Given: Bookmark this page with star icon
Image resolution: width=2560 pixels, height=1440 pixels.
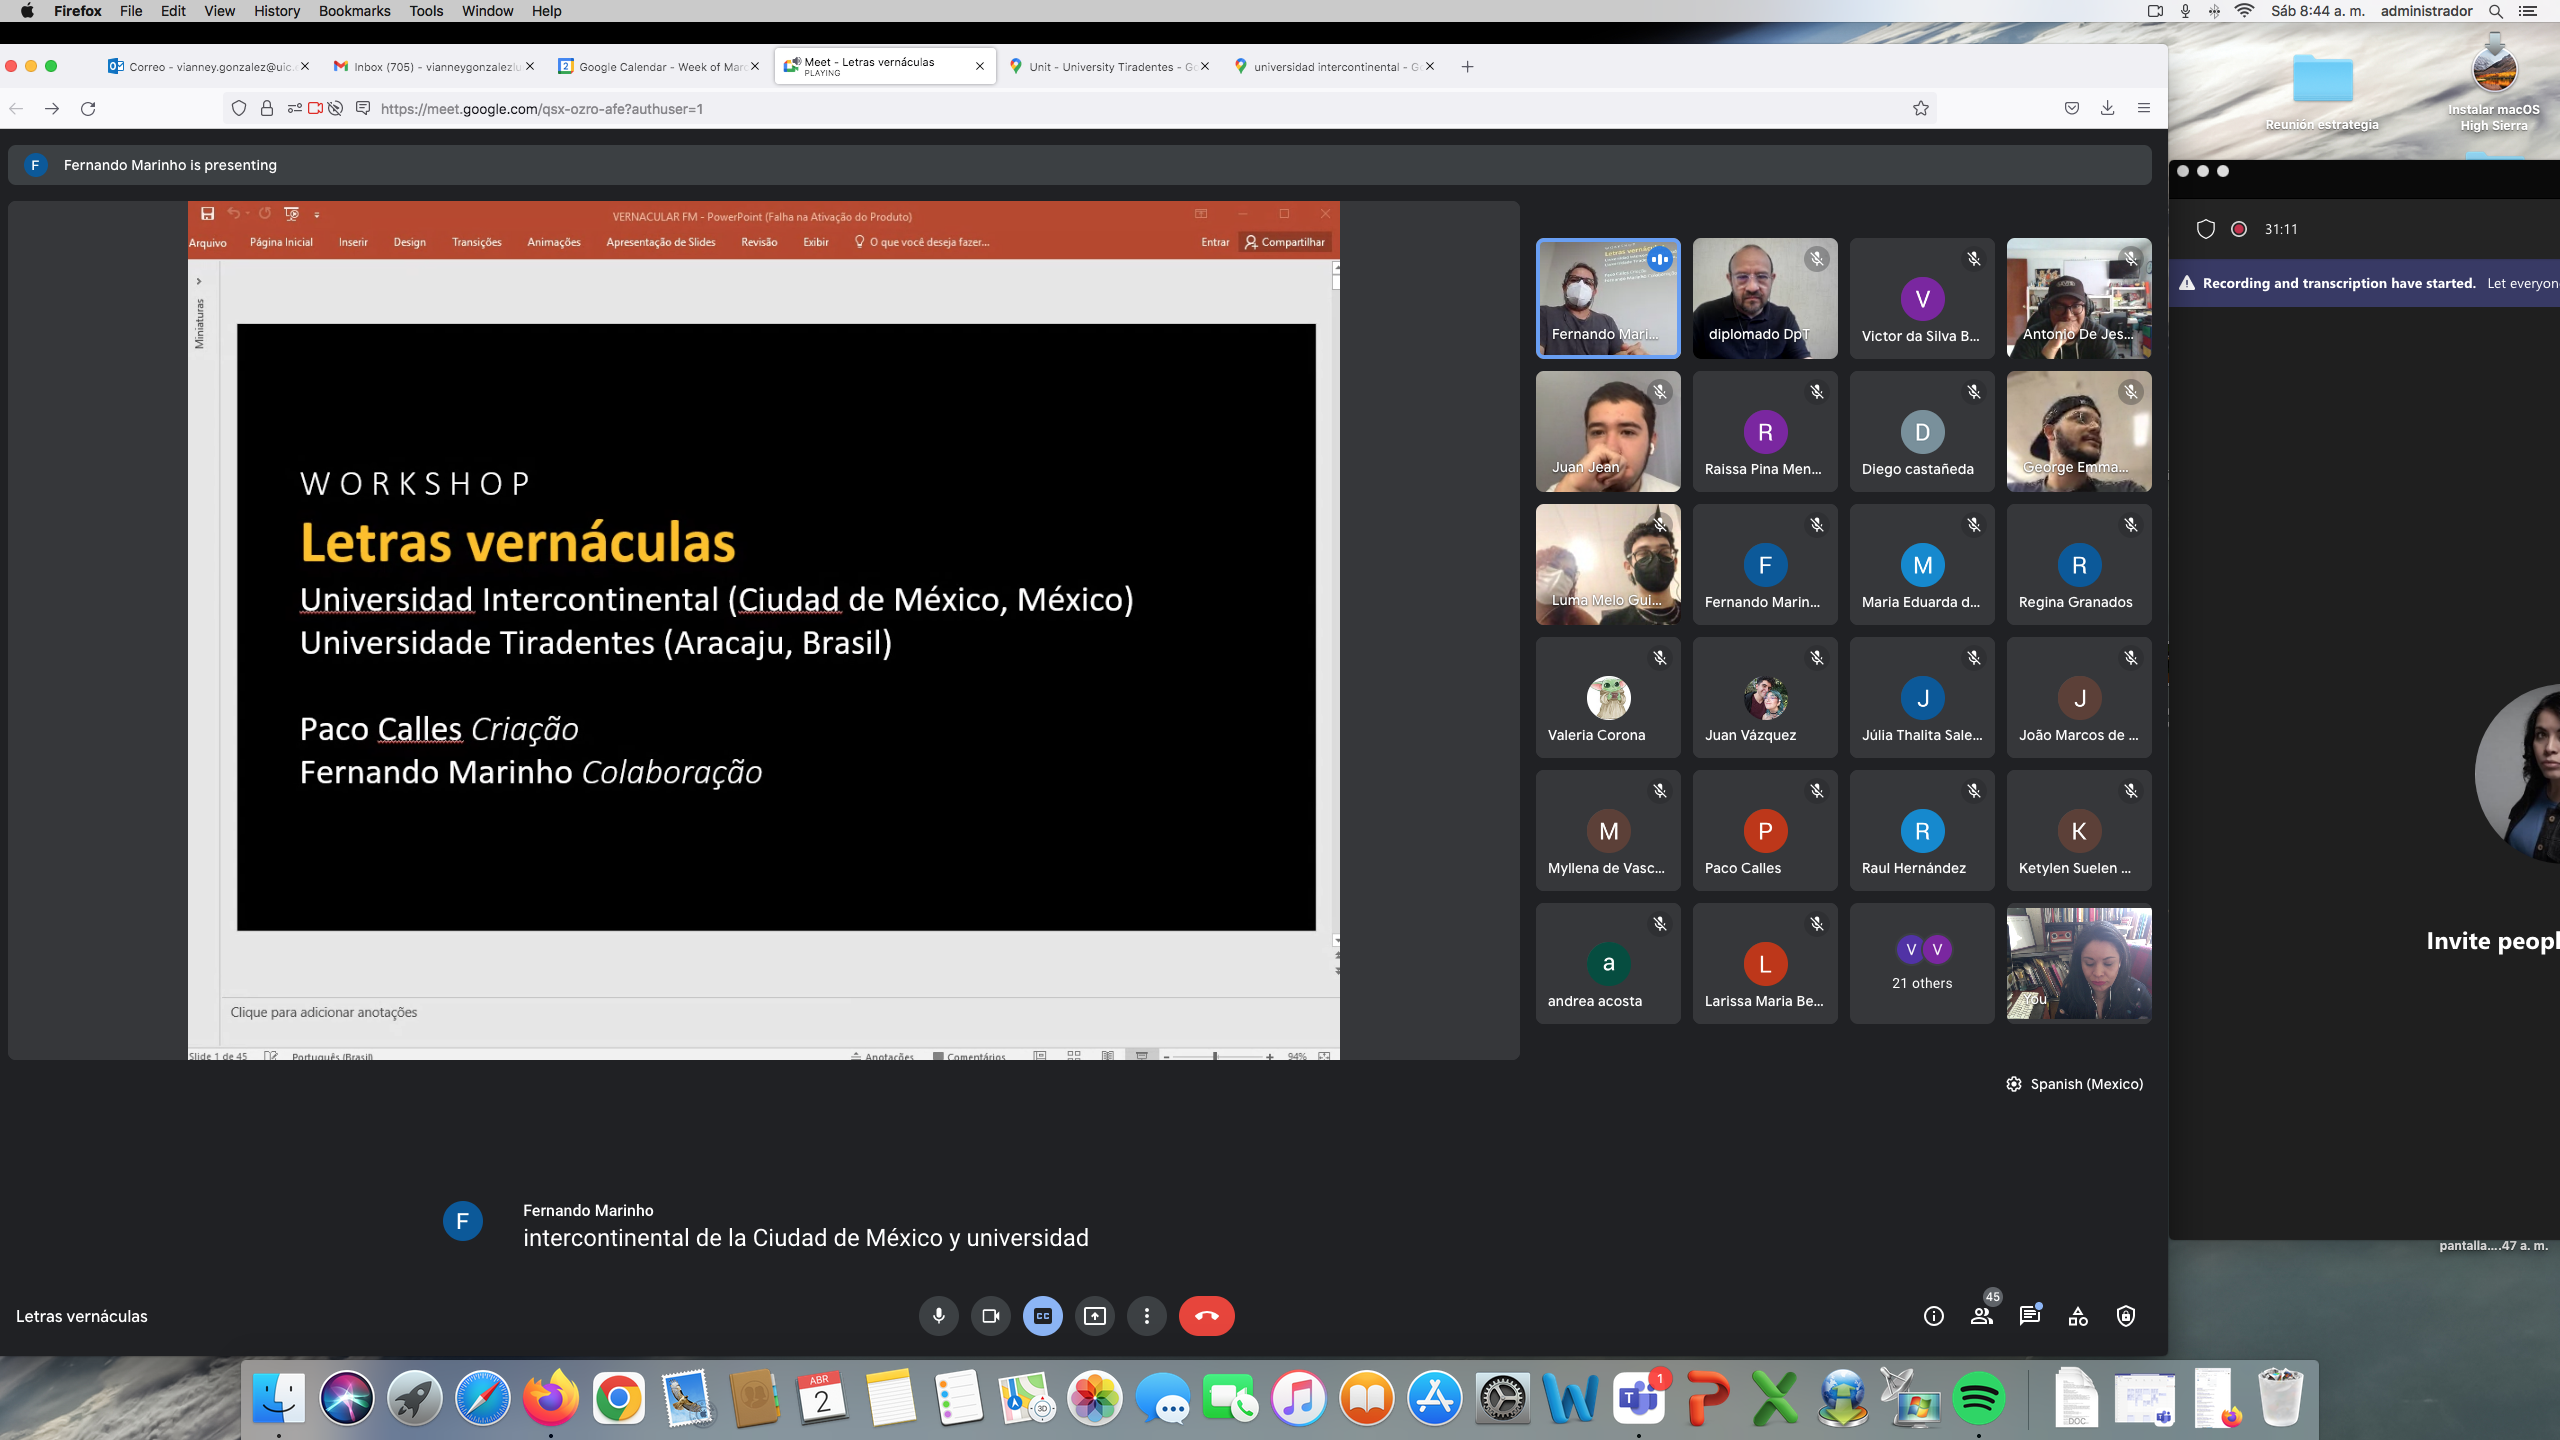Looking at the screenshot, I should 1921,108.
